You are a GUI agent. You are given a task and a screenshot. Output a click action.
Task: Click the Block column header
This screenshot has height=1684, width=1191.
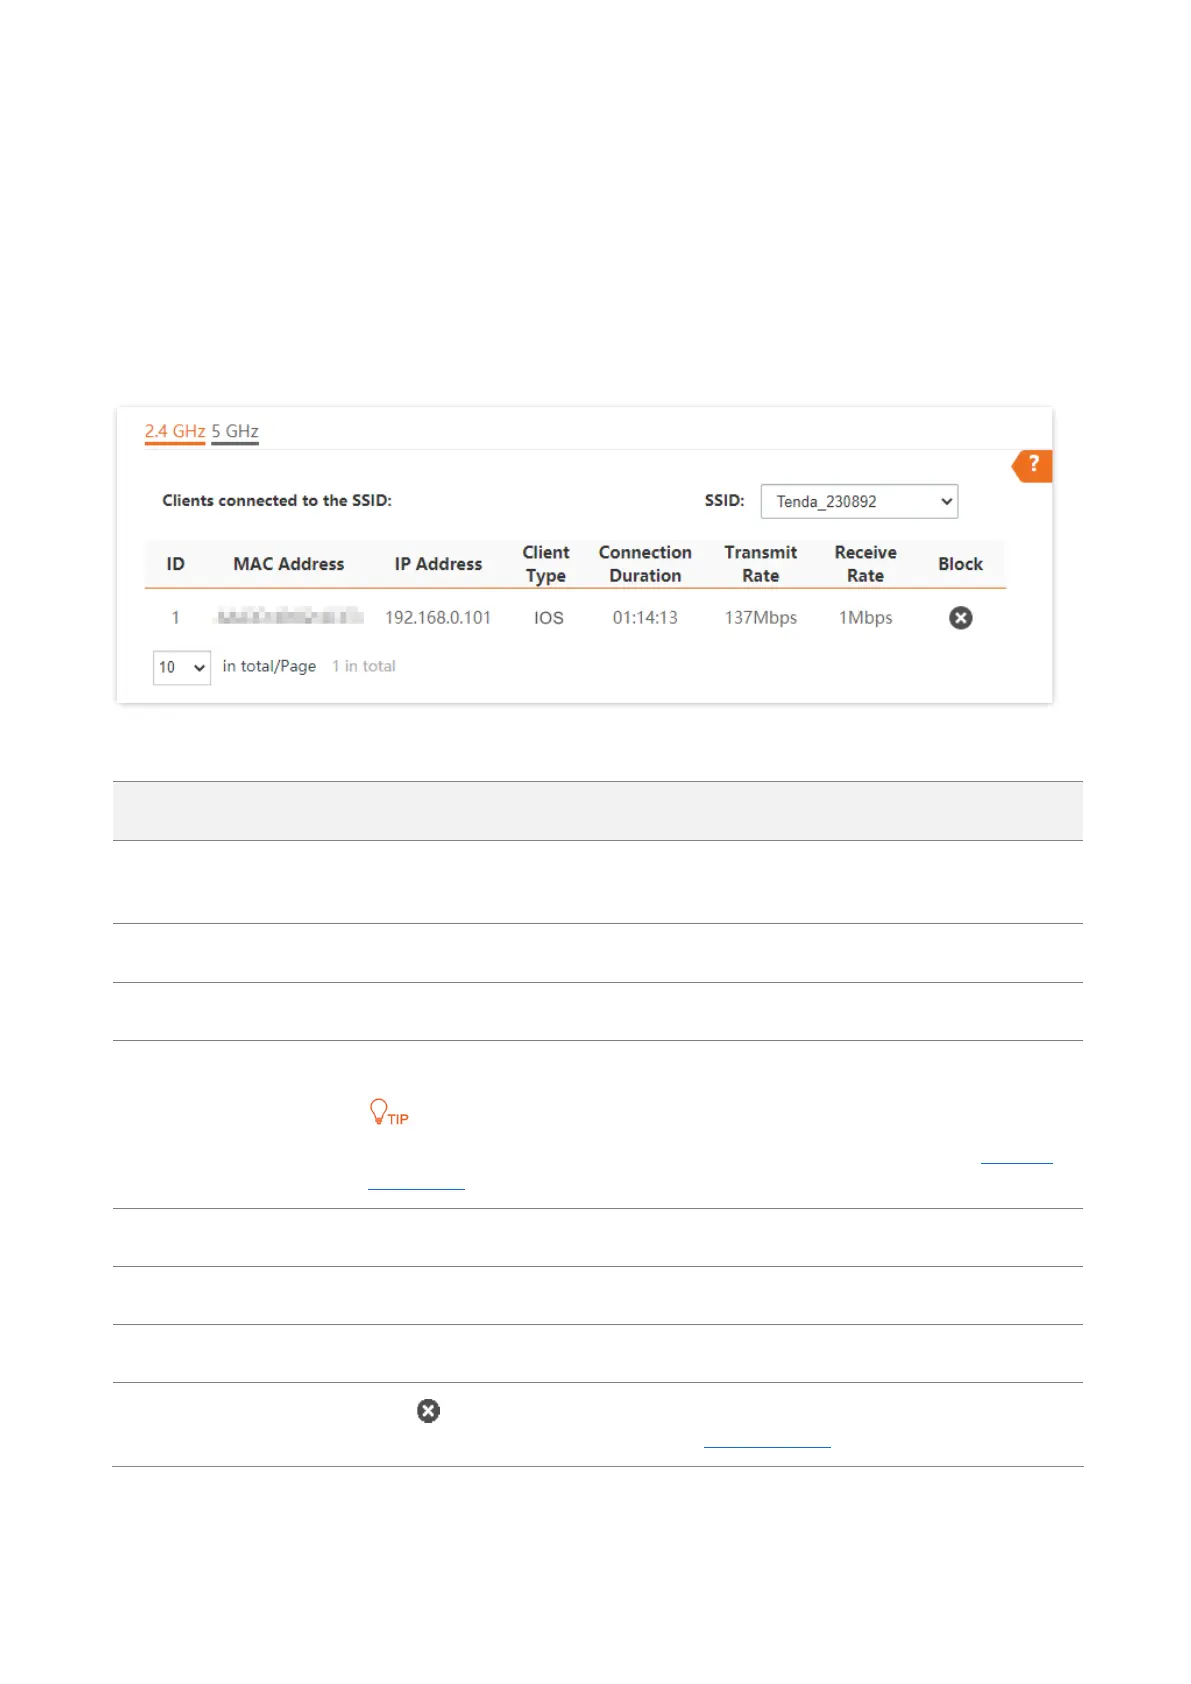[x=960, y=564]
